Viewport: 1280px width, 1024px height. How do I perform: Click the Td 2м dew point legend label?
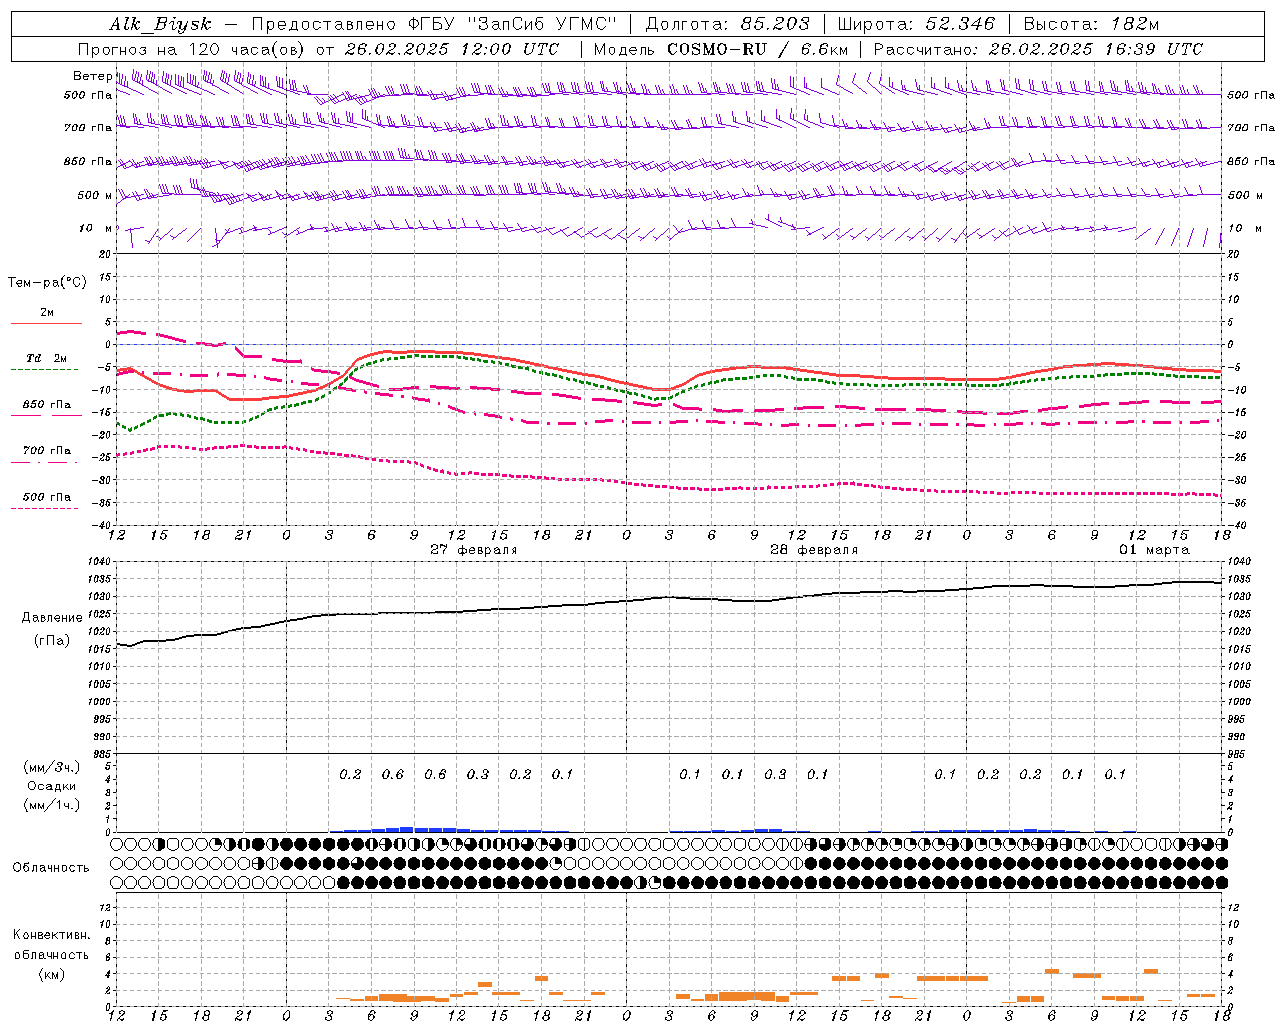click(47, 358)
